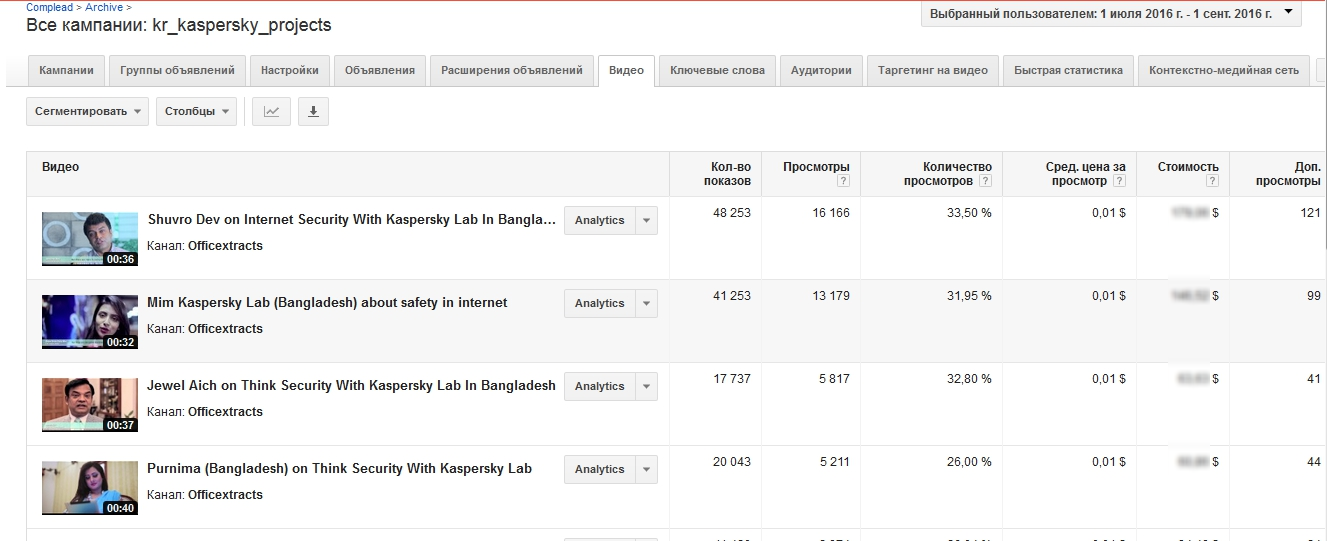Select the Таргетинг на видео tab
Screen dimensions: 1327x541
coord(932,71)
